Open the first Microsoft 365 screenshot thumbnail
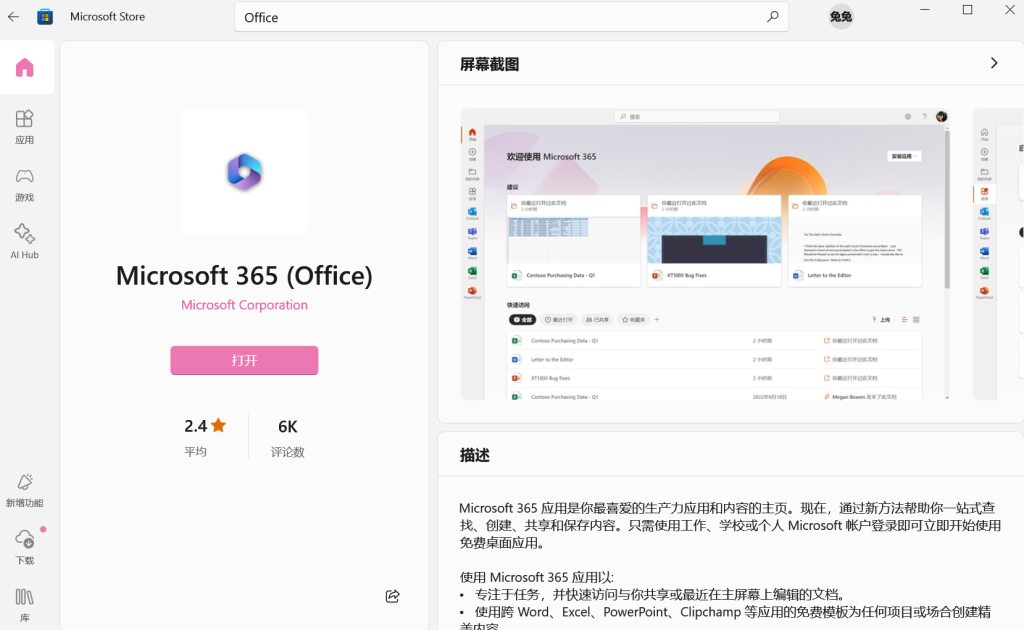Viewport: 1024px width, 630px height. click(x=705, y=254)
